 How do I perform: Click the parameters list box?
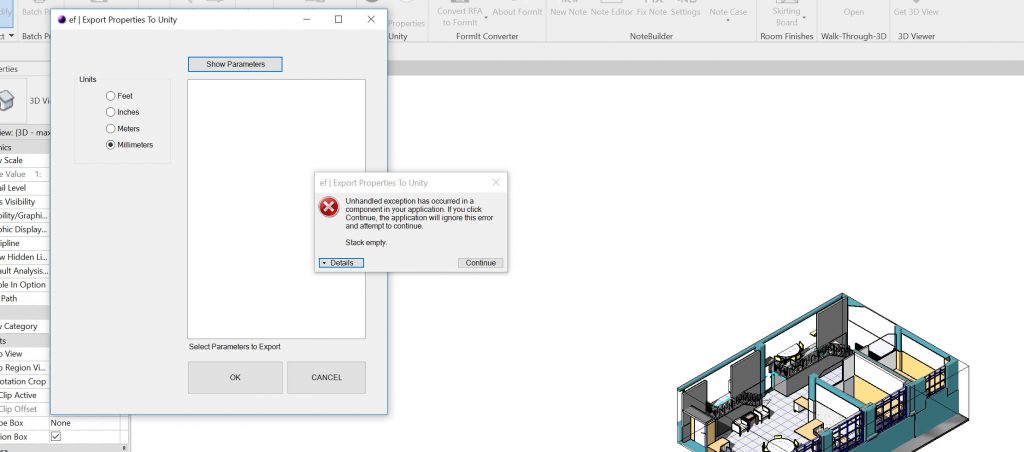pos(276,208)
